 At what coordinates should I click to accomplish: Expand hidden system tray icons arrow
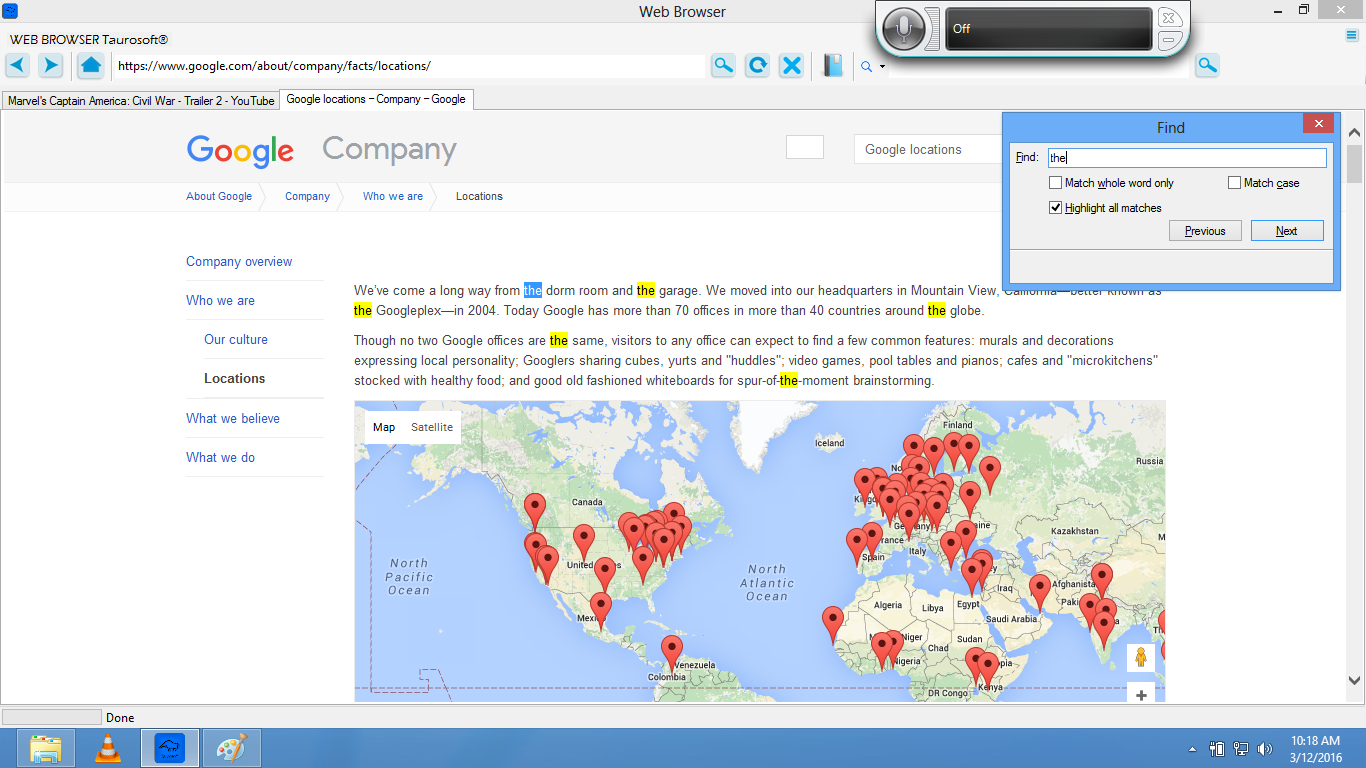(x=1191, y=748)
